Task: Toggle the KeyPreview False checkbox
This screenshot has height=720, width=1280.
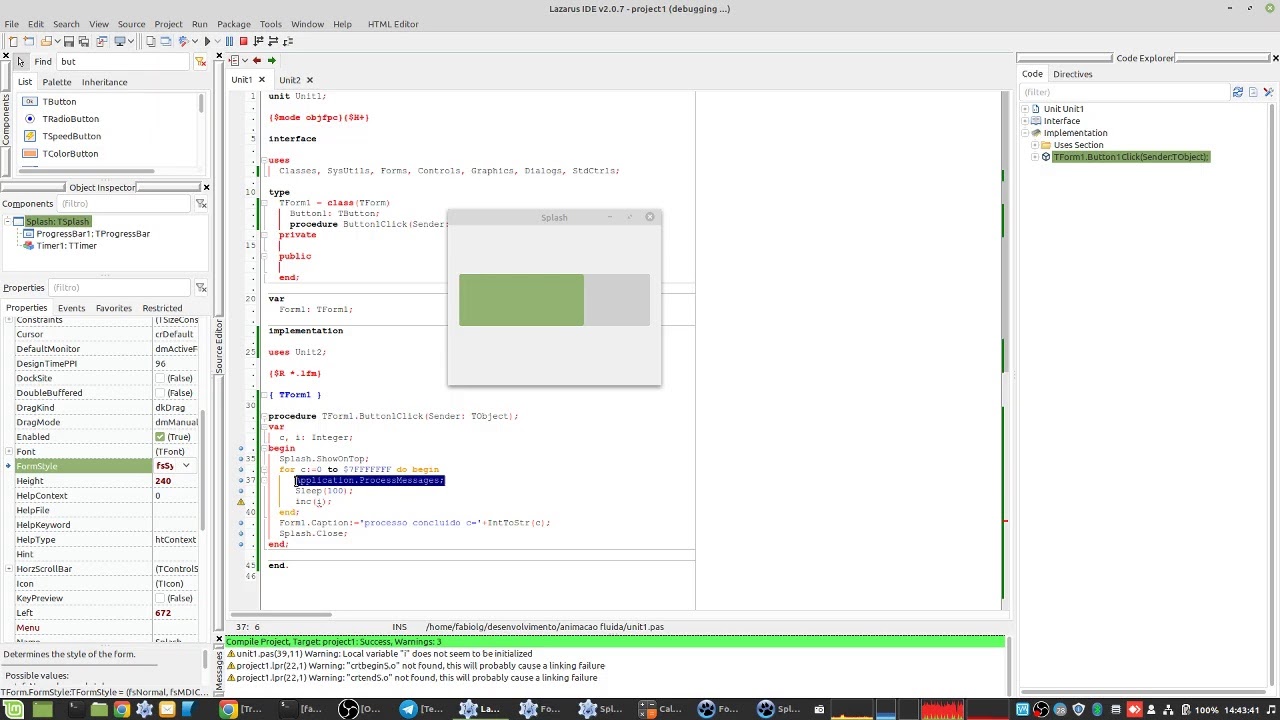Action: (160, 598)
